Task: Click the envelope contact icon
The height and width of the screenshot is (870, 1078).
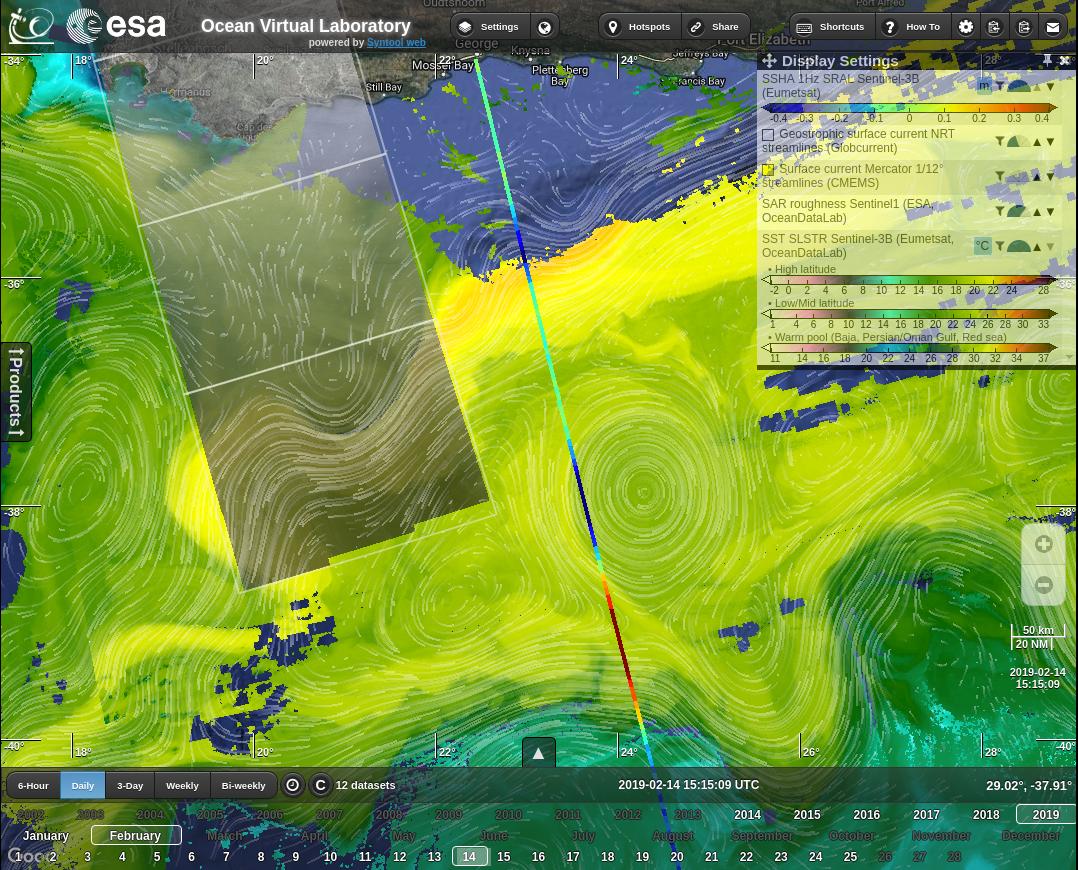Action: [1053, 27]
